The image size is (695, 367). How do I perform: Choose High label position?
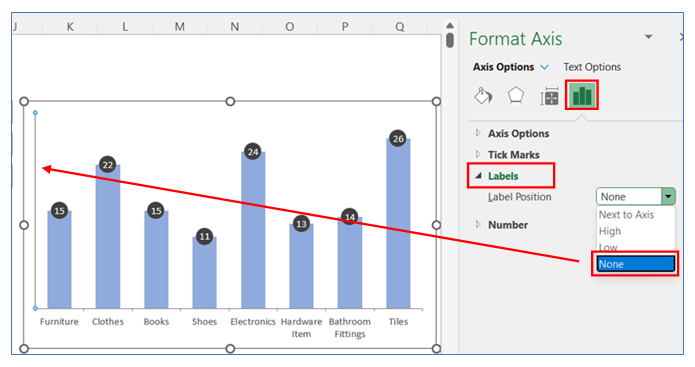[x=610, y=231]
